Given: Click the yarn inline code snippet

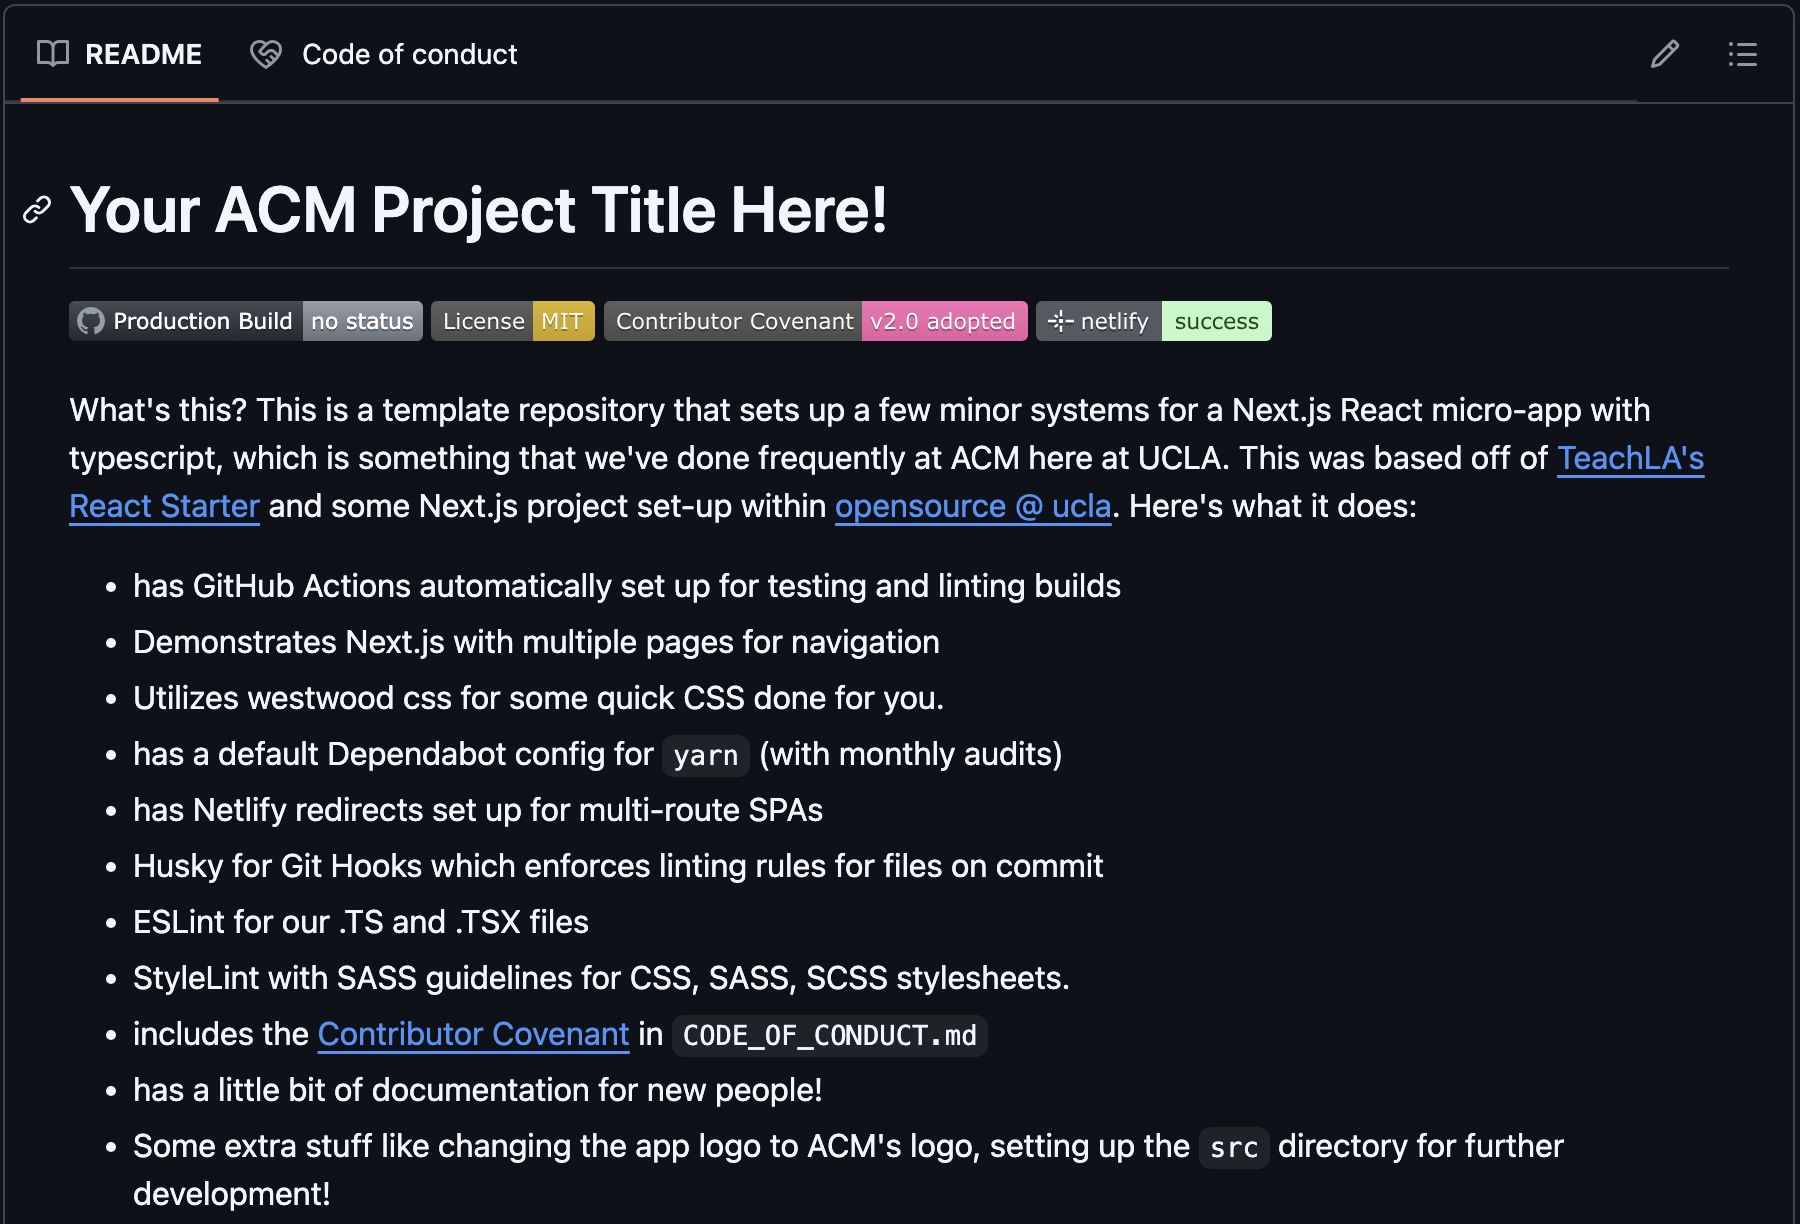Looking at the screenshot, I should (x=706, y=755).
